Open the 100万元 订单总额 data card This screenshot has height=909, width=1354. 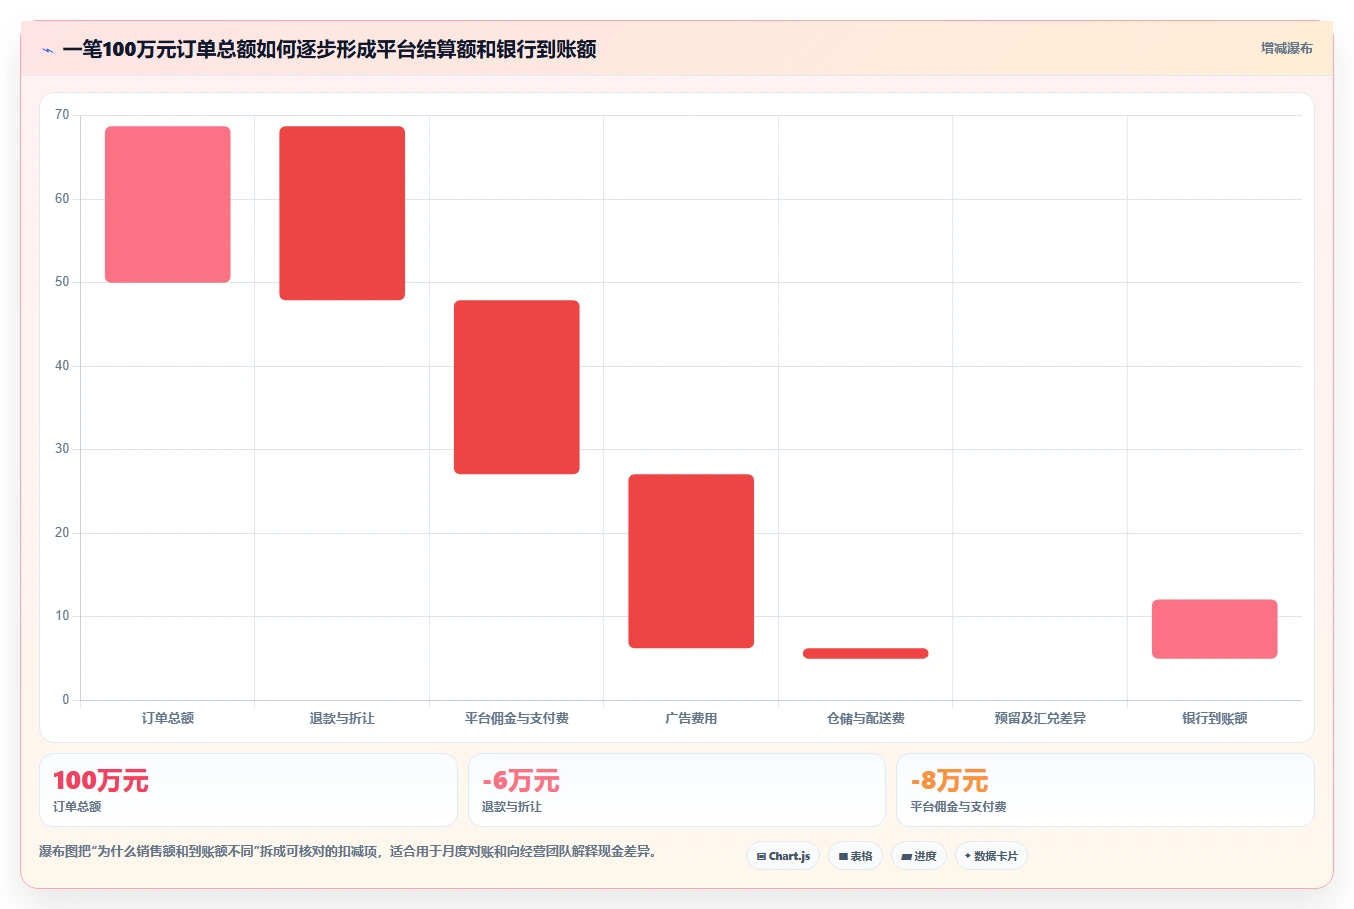pos(248,790)
